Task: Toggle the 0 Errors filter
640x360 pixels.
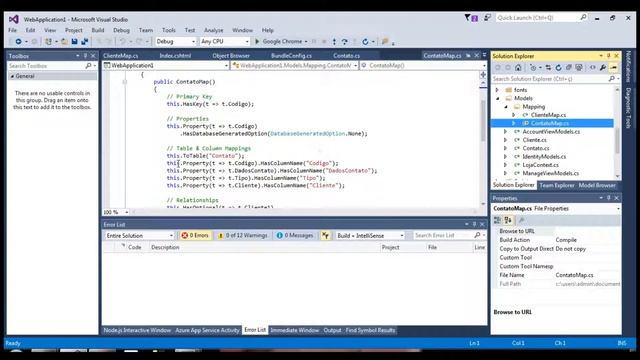Action: pos(195,236)
